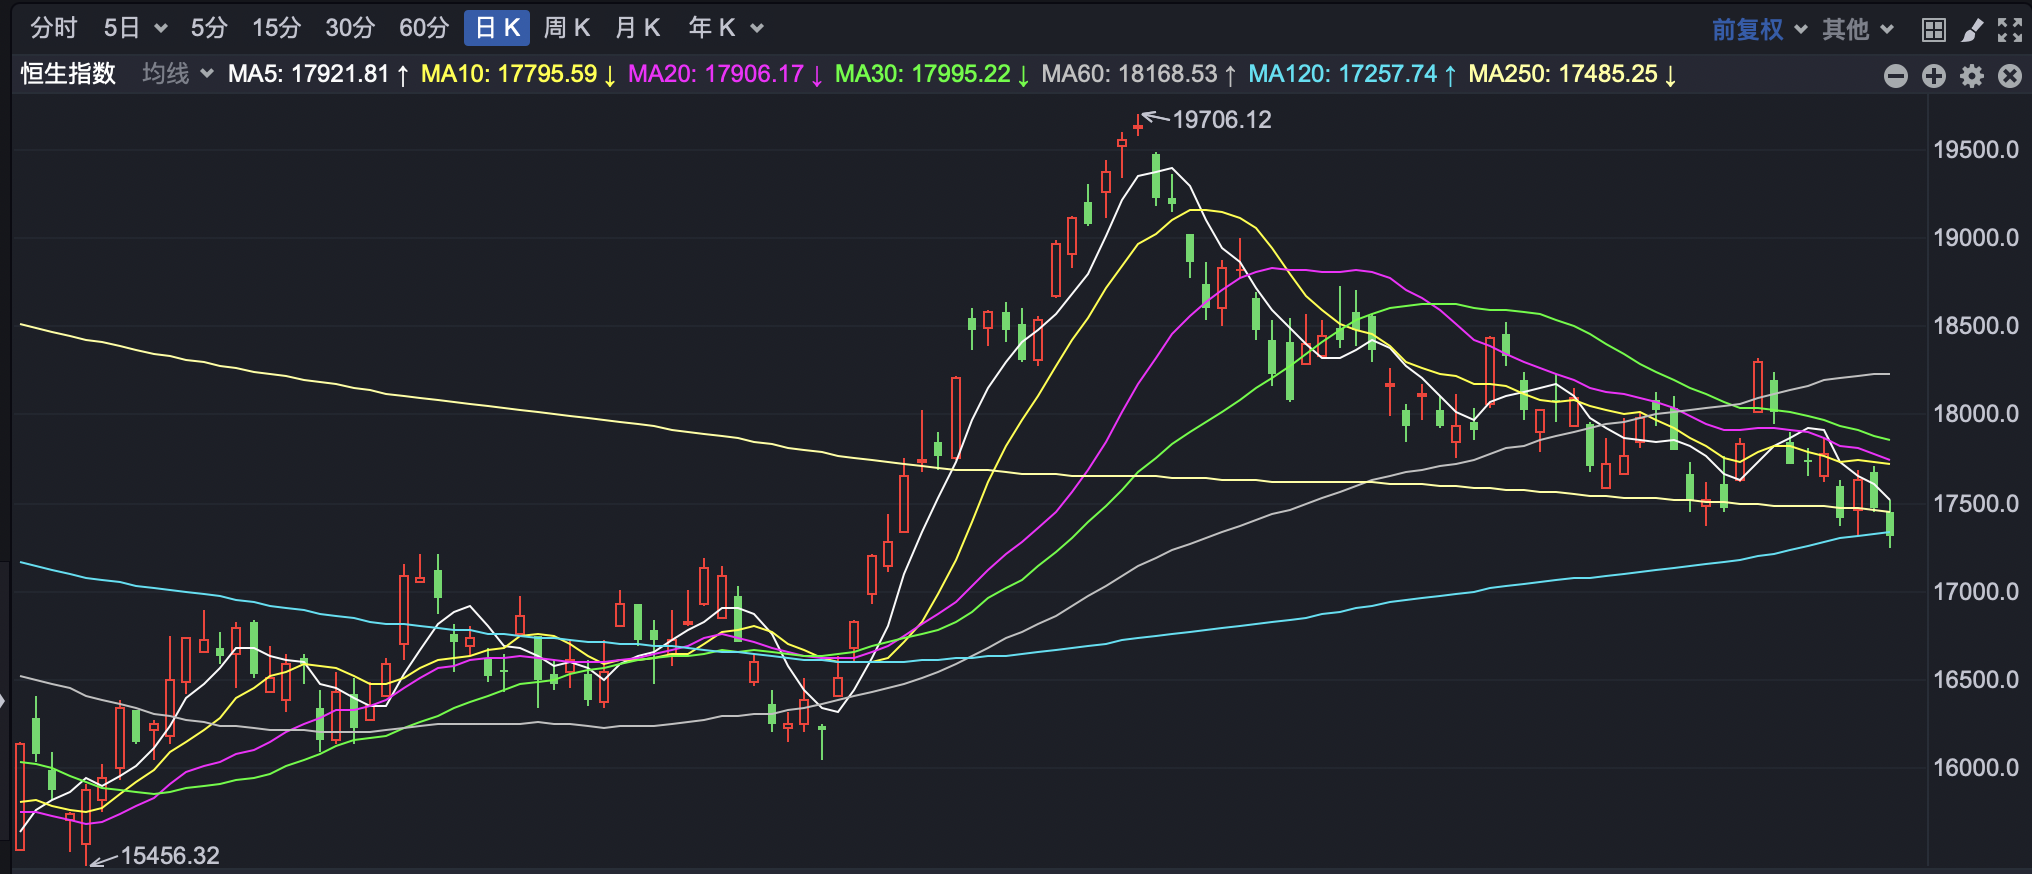The height and width of the screenshot is (874, 2032).
Task: Switch to the 30分 minute chart
Action: tap(350, 28)
